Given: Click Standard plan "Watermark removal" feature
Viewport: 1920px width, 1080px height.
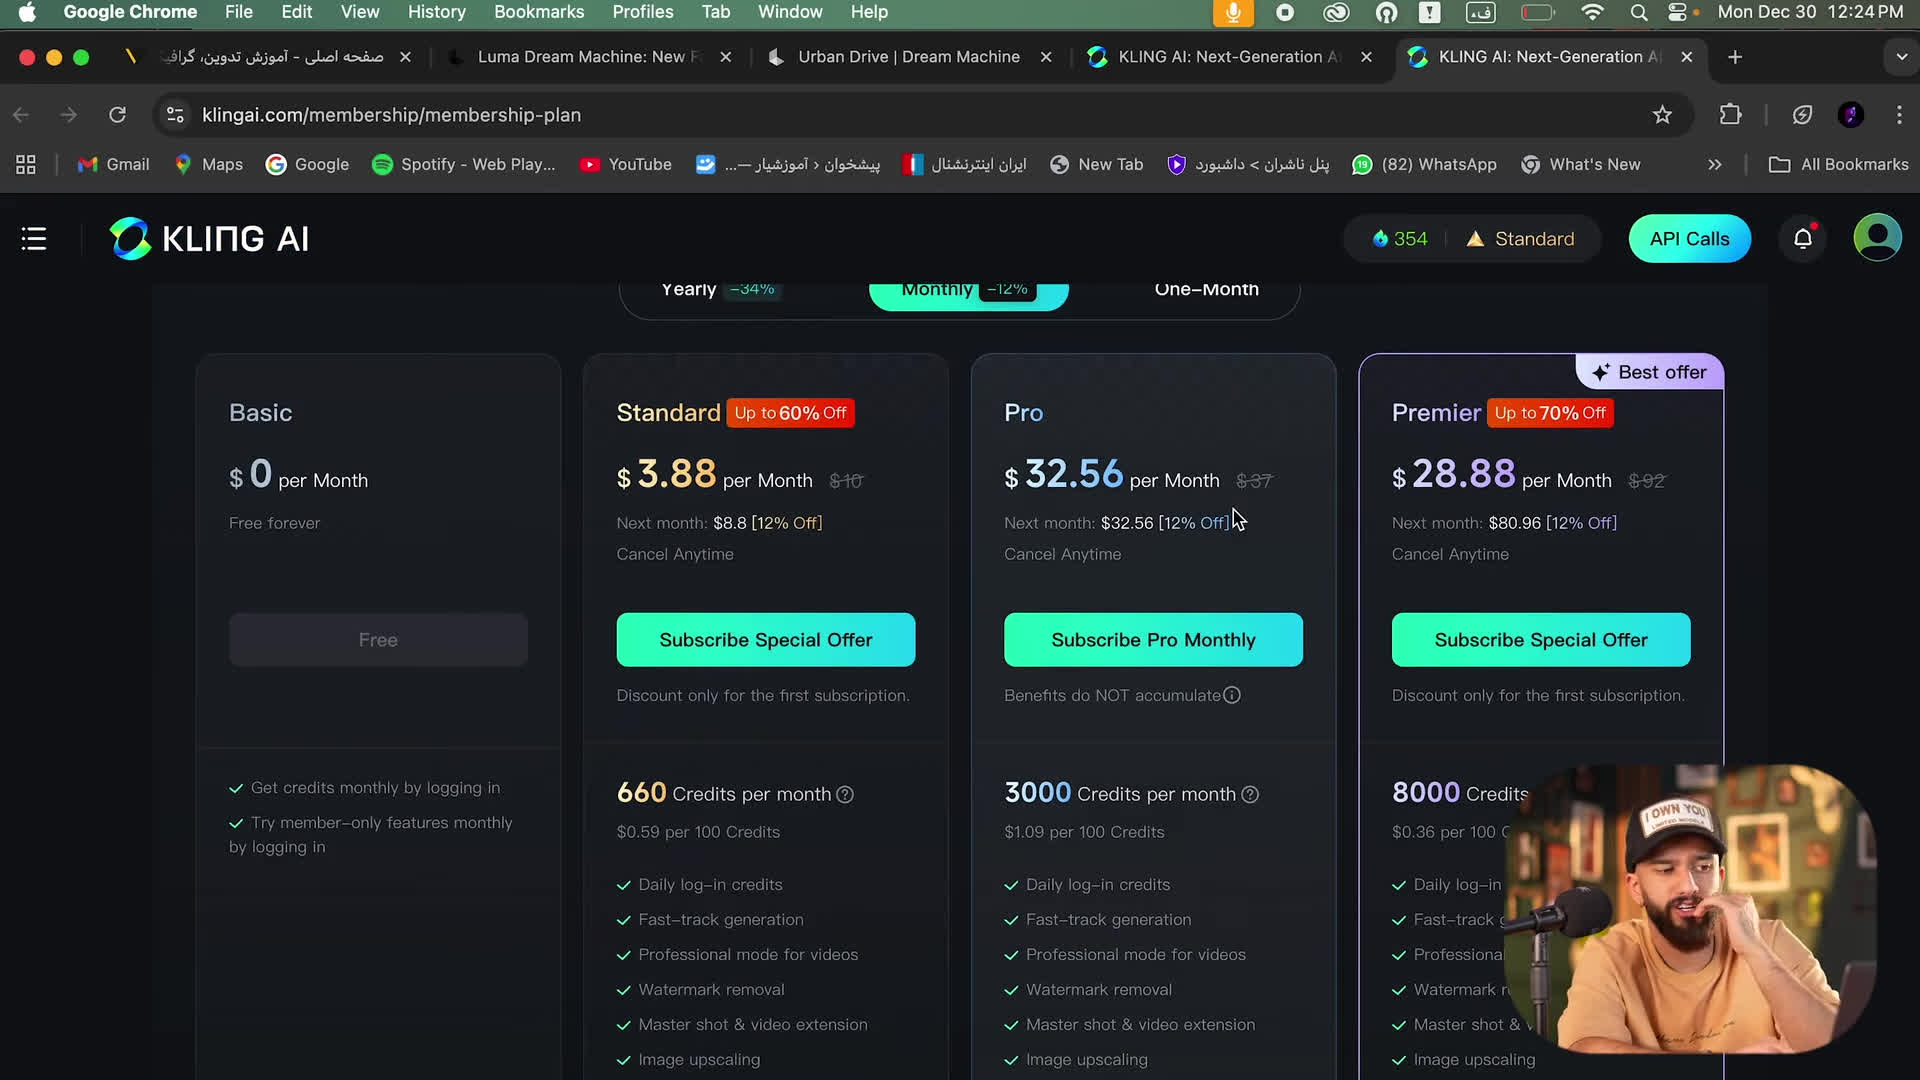Looking at the screenshot, I should (711, 990).
